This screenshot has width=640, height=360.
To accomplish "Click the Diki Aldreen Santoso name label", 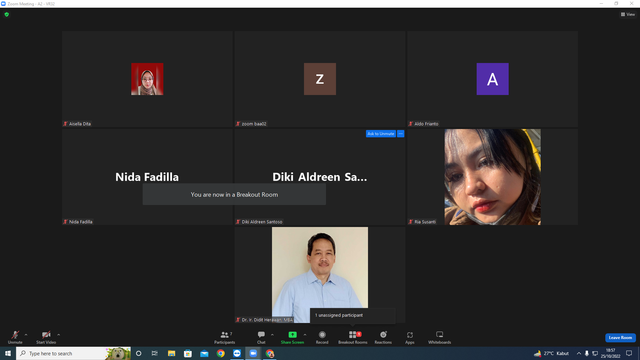I will (262, 222).
